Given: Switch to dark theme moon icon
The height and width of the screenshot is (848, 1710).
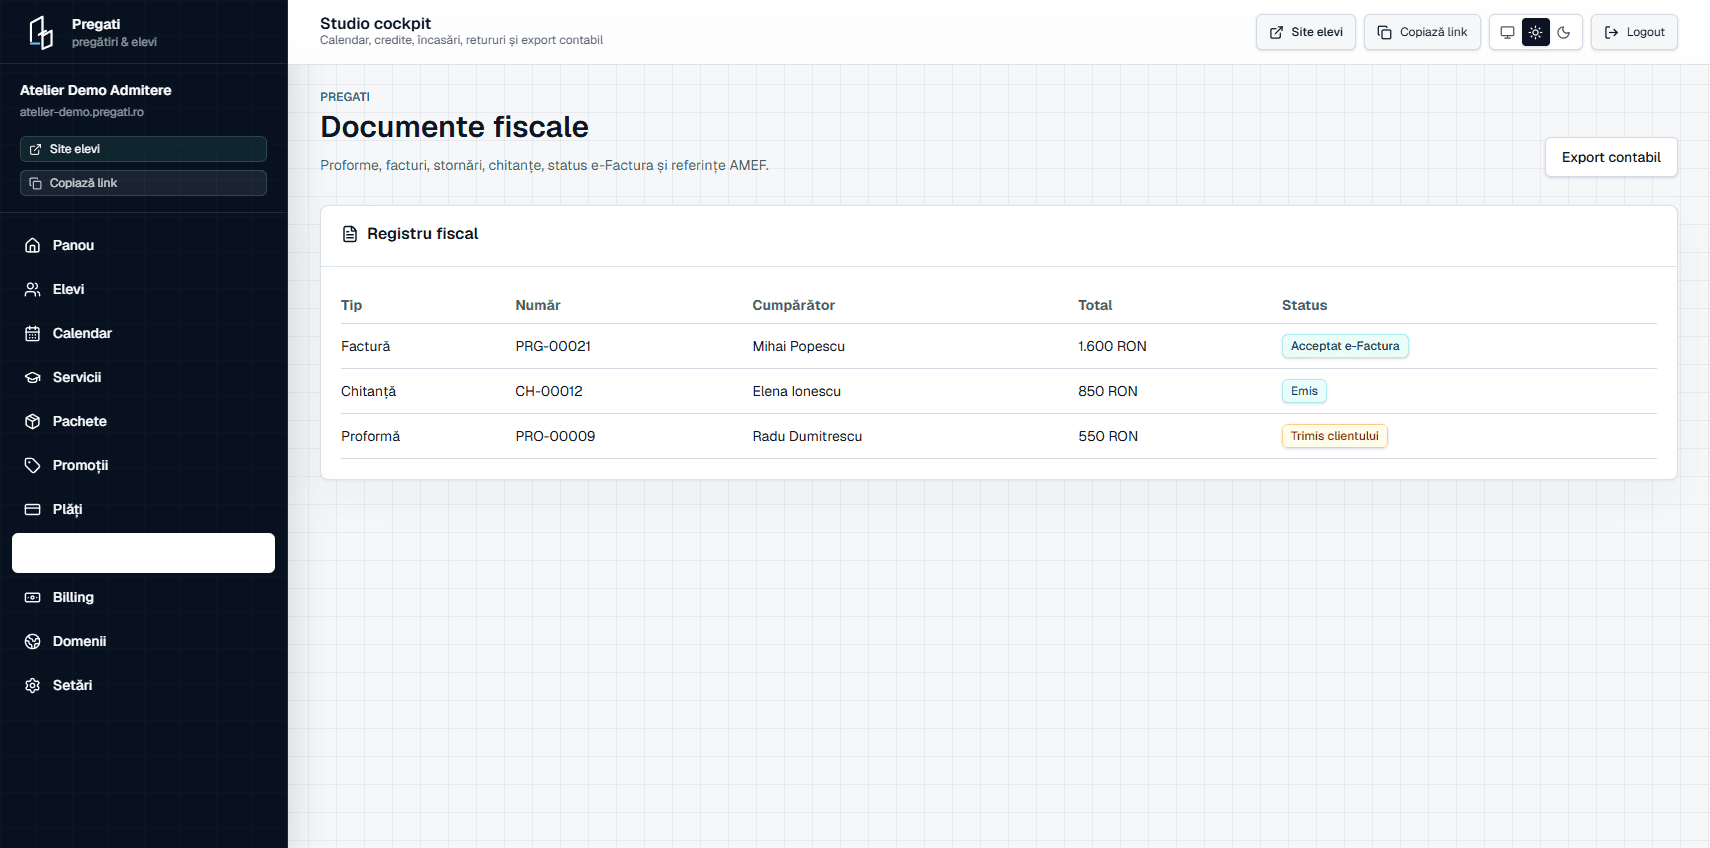Looking at the screenshot, I should click(x=1564, y=32).
